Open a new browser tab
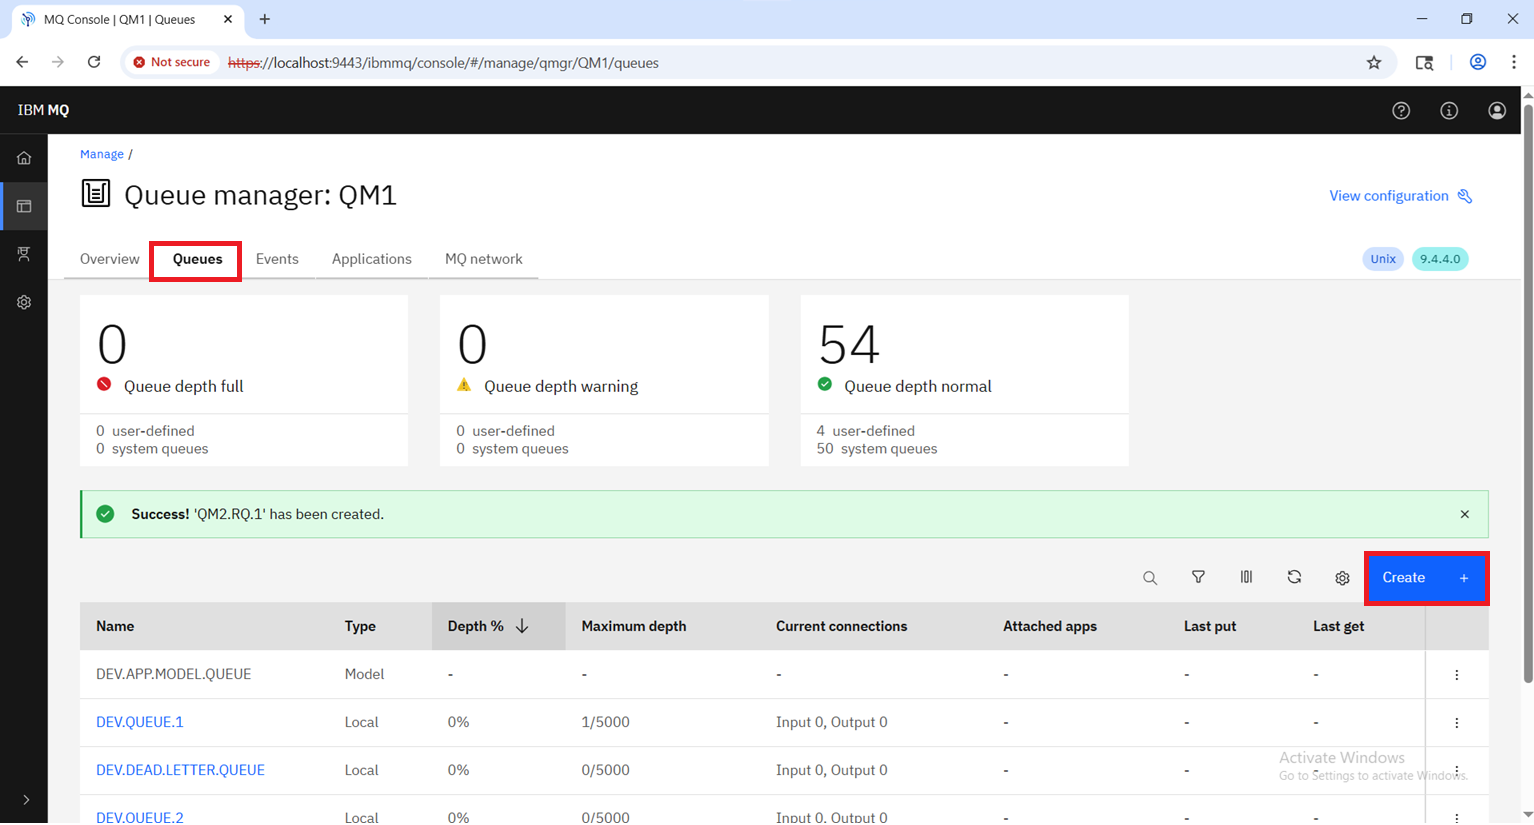Image resolution: width=1534 pixels, height=825 pixels. [x=265, y=19]
